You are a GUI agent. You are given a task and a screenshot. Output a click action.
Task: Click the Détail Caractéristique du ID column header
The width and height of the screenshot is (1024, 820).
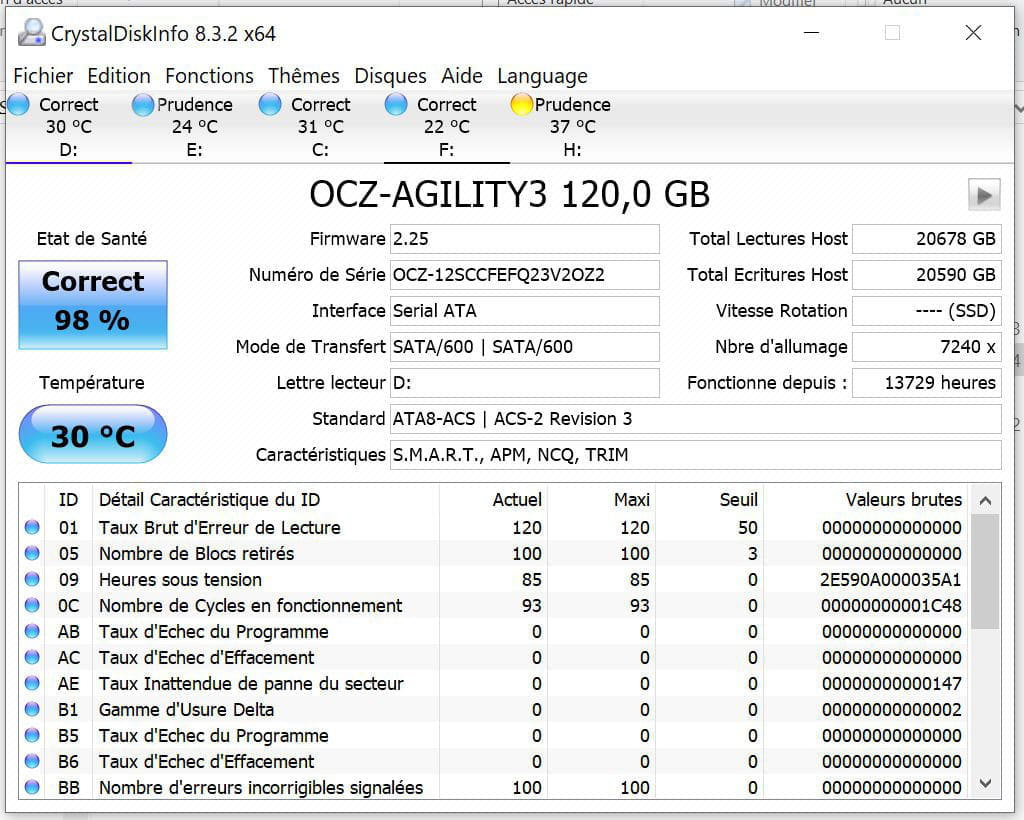tap(266, 499)
